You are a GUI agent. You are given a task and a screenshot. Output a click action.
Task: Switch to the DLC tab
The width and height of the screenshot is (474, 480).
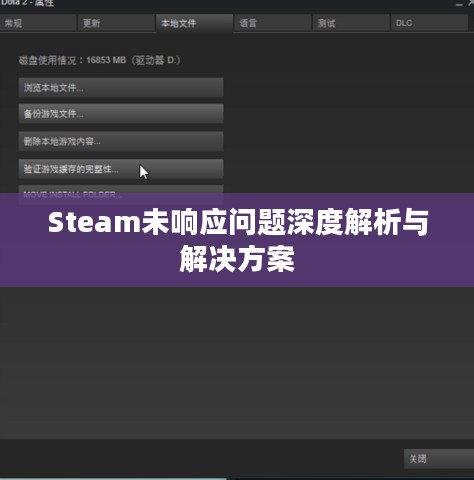[x=429, y=23]
